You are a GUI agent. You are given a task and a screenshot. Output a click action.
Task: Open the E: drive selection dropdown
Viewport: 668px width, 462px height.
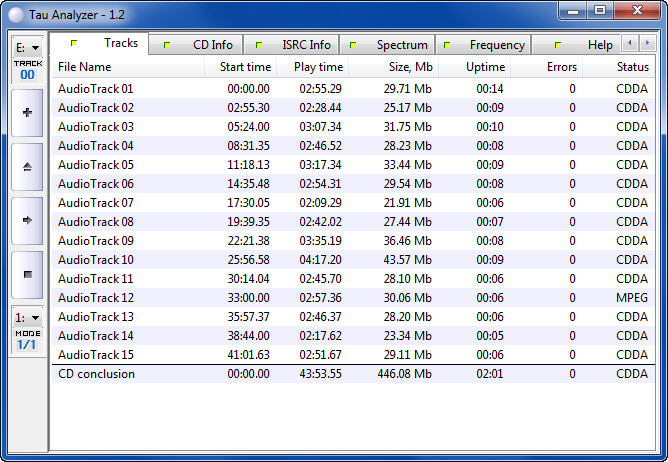27,47
